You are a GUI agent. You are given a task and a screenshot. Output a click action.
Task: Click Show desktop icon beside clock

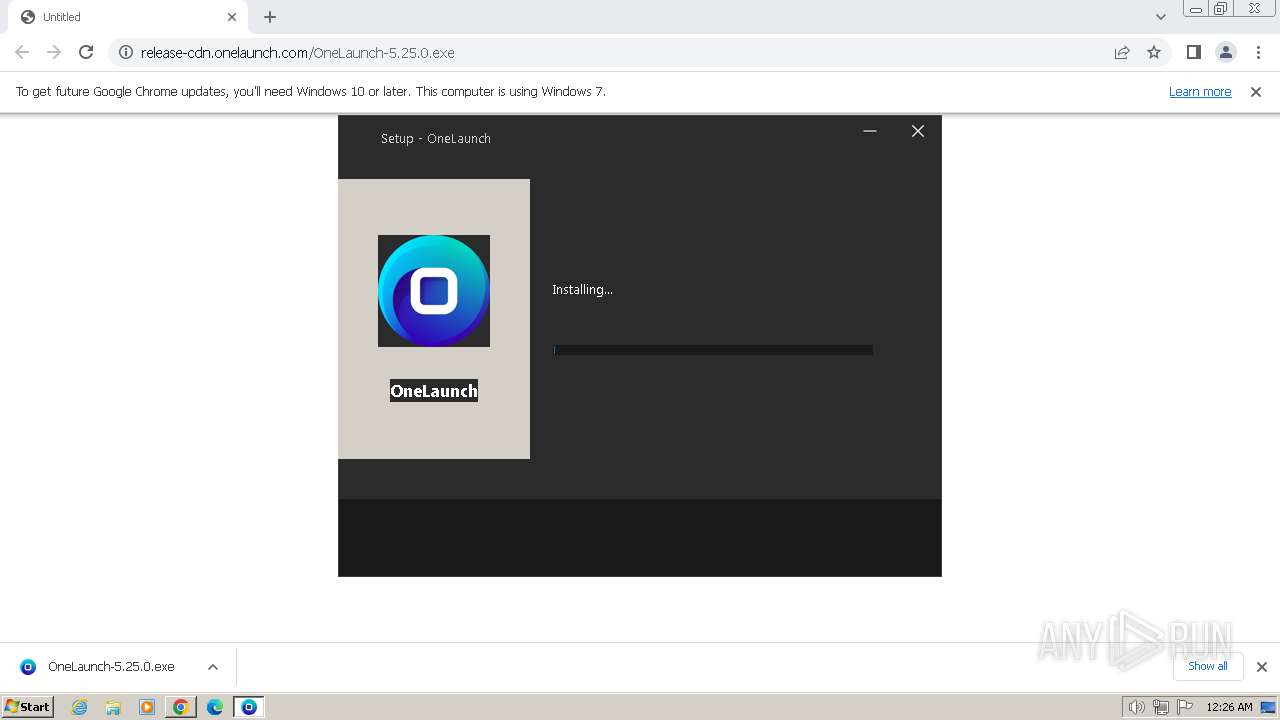coord(1268,707)
